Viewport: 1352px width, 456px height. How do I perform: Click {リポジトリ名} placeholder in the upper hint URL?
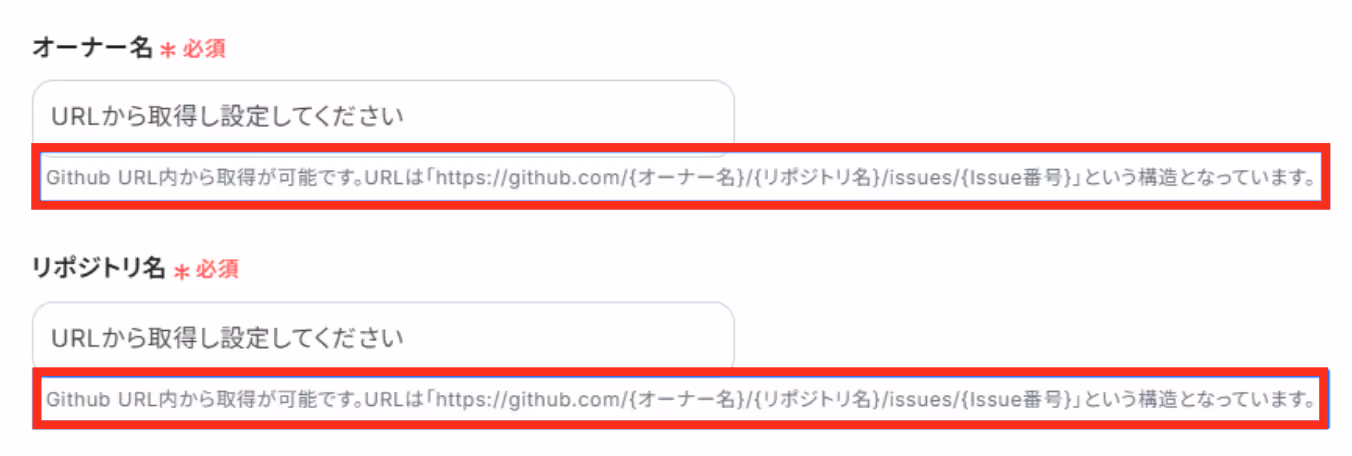816,179
